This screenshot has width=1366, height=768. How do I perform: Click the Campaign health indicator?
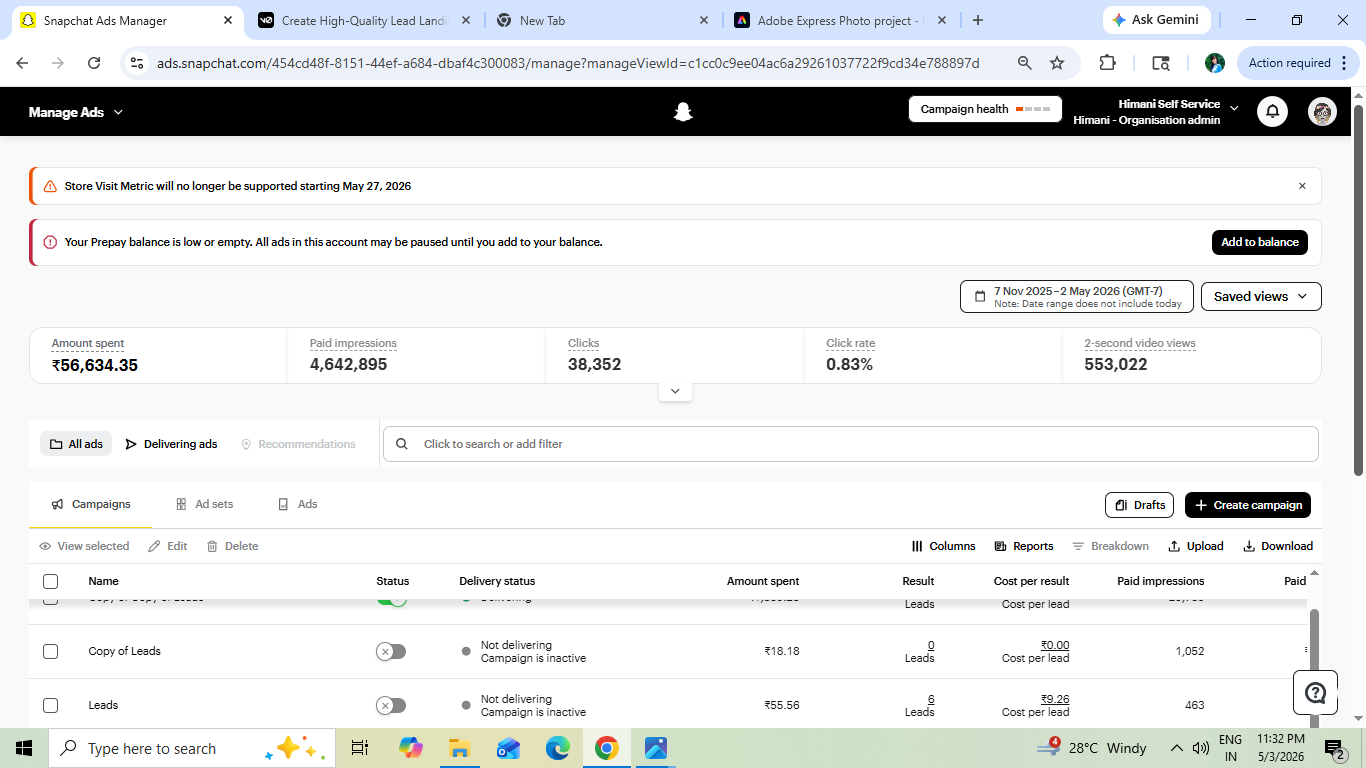(x=985, y=109)
